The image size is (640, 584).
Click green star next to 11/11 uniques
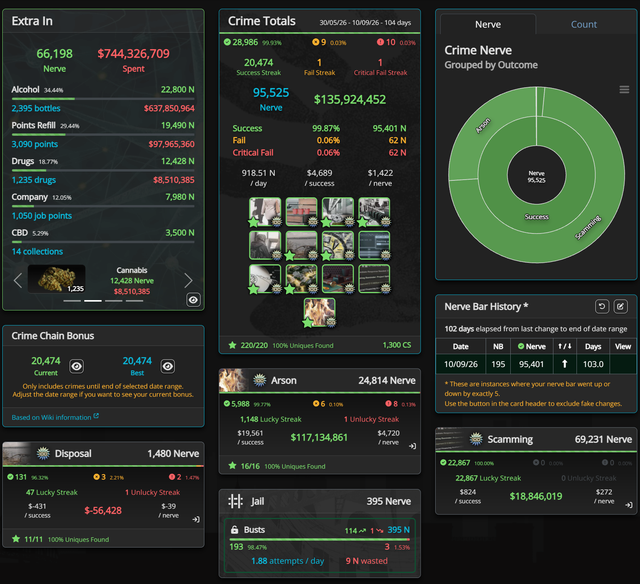[16, 539]
